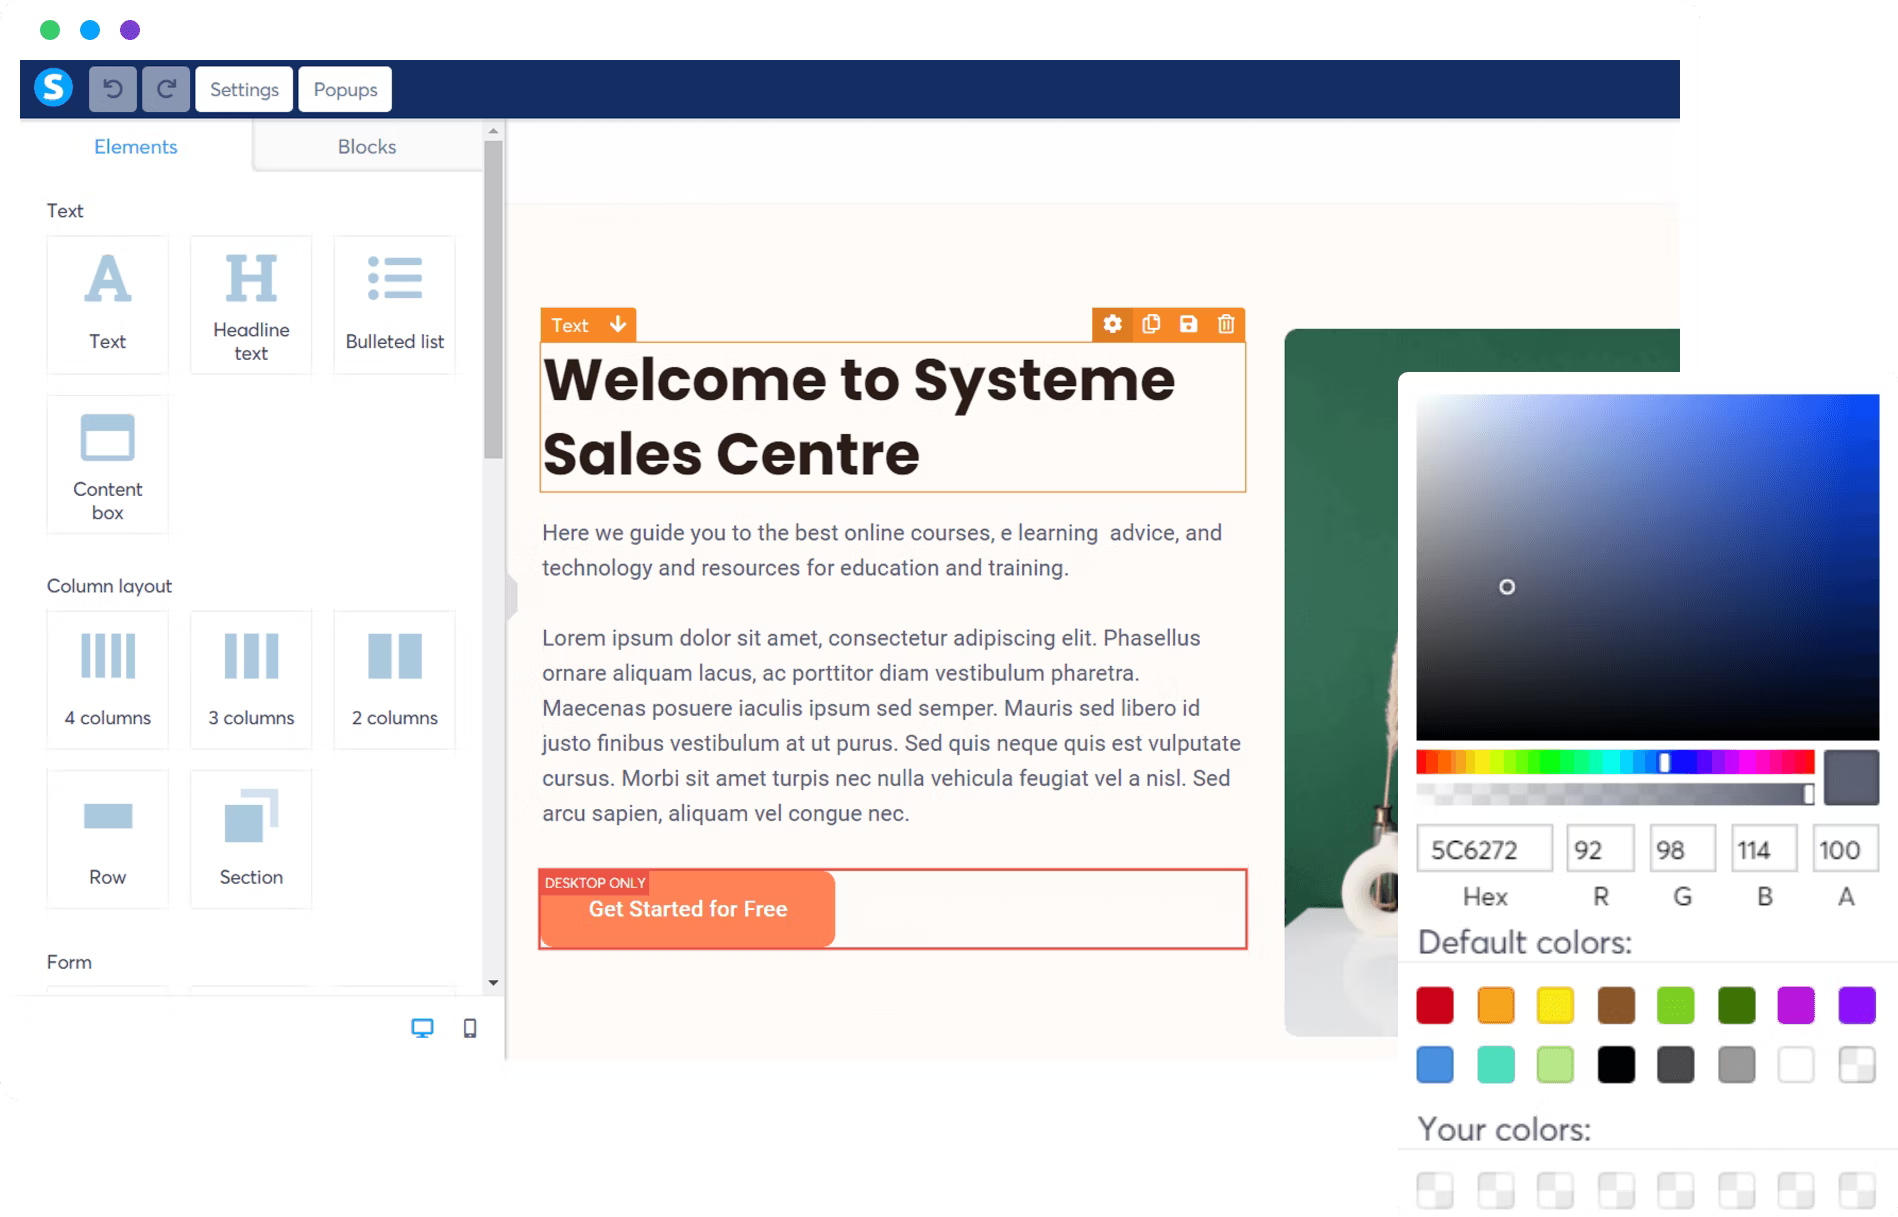Click the G value field
The image size is (1898, 1217).
[x=1682, y=850]
